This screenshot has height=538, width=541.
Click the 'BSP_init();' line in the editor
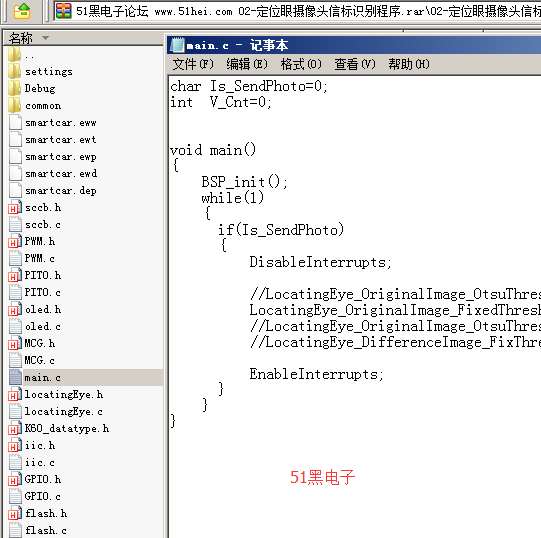click(244, 182)
